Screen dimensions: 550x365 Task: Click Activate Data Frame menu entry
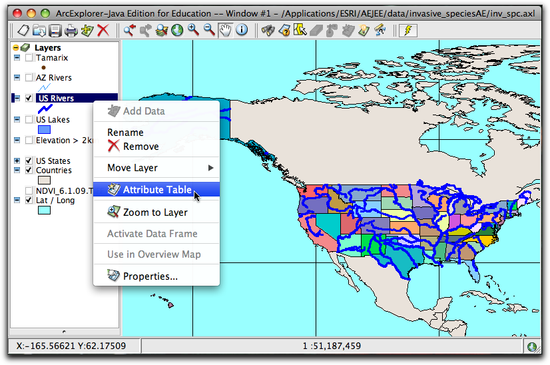coord(156,234)
